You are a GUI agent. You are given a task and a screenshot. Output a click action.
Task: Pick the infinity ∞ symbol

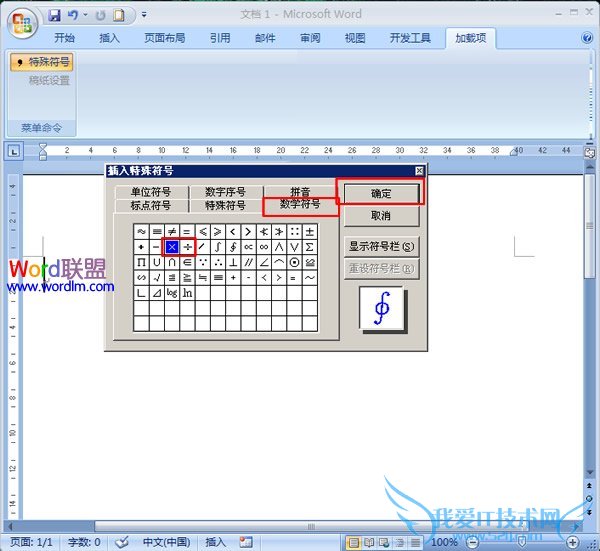pos(264,247)
